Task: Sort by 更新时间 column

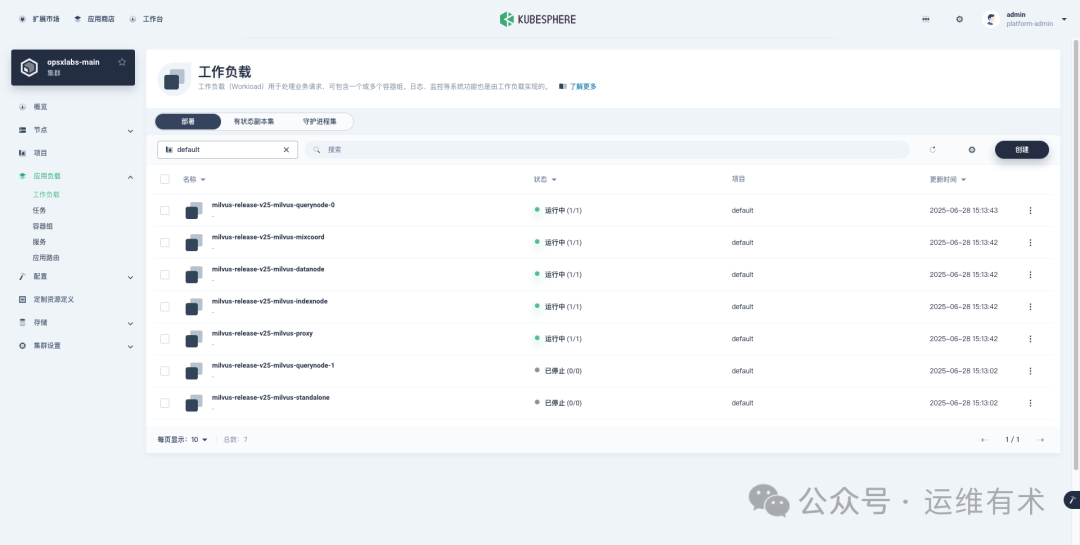Action: pos(948,179)
